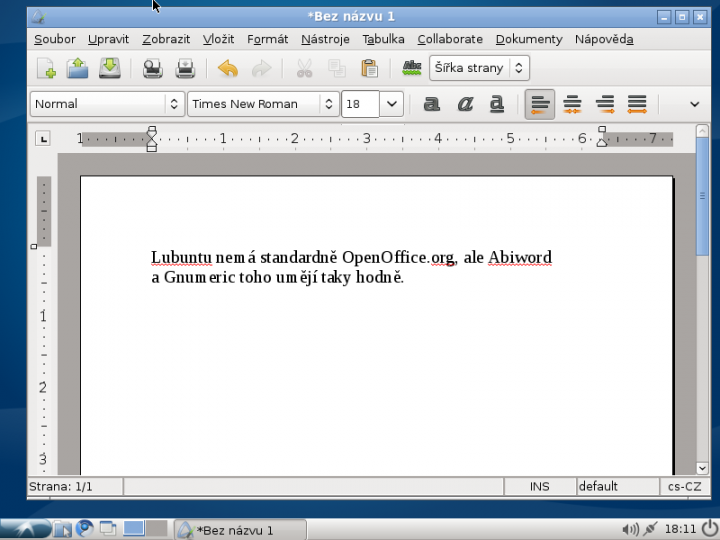Click the vertical scrollbar thumb
Image resolution: width=720 pixels, height=540 pixels.
(702, 197)
